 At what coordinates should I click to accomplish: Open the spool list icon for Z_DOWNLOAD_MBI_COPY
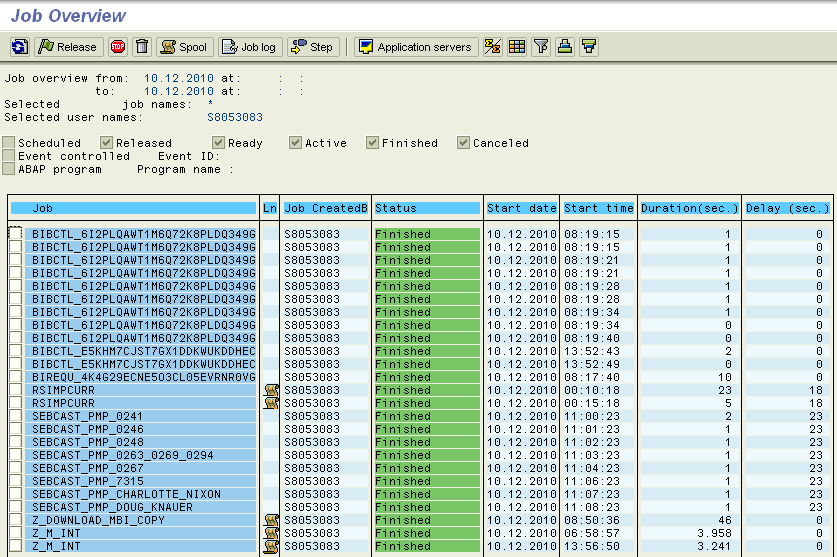tap(271, 520)
